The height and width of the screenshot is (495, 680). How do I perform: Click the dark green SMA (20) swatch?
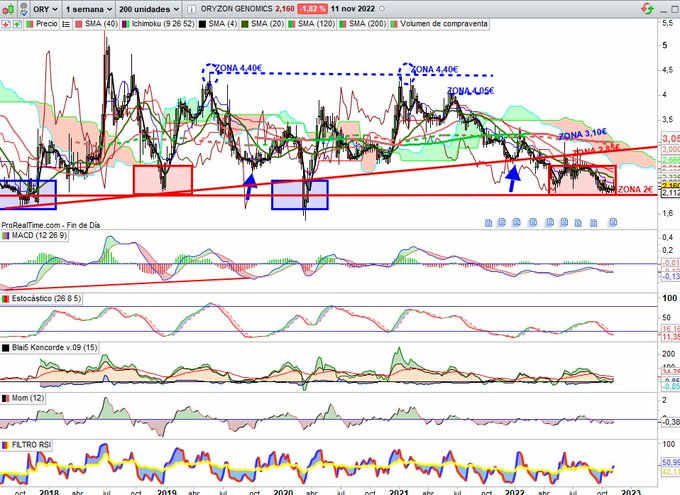click(245, 24)
